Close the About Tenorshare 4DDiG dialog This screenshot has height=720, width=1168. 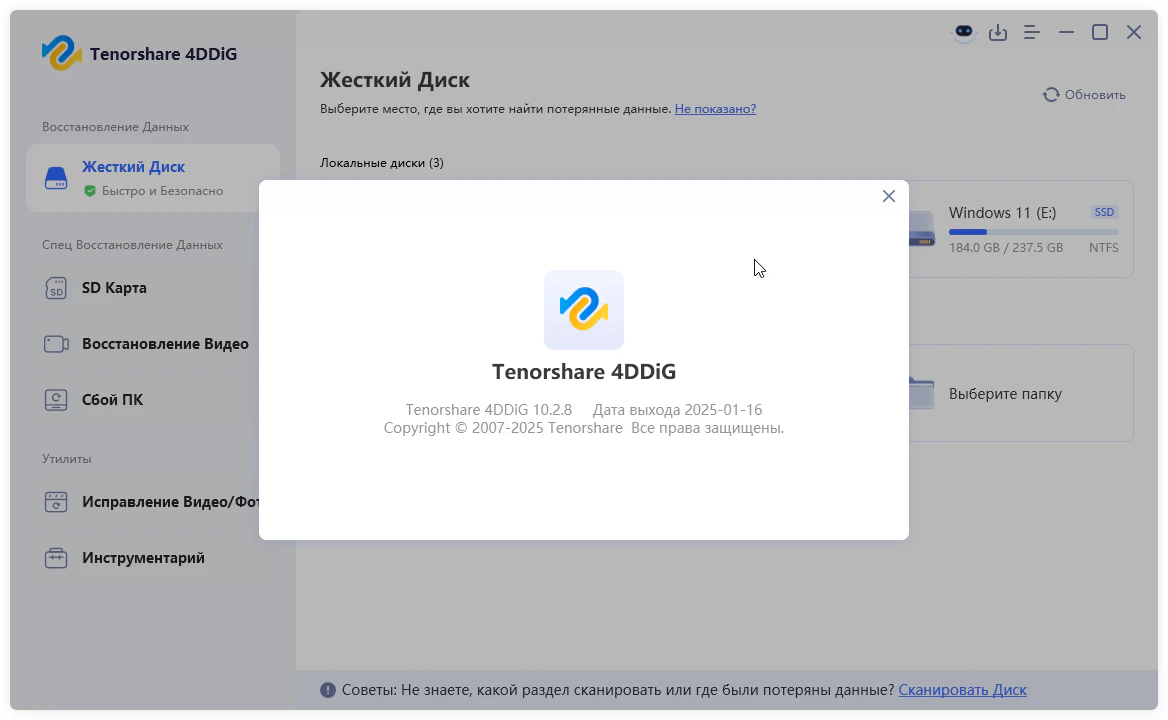[x=888, y=196]
